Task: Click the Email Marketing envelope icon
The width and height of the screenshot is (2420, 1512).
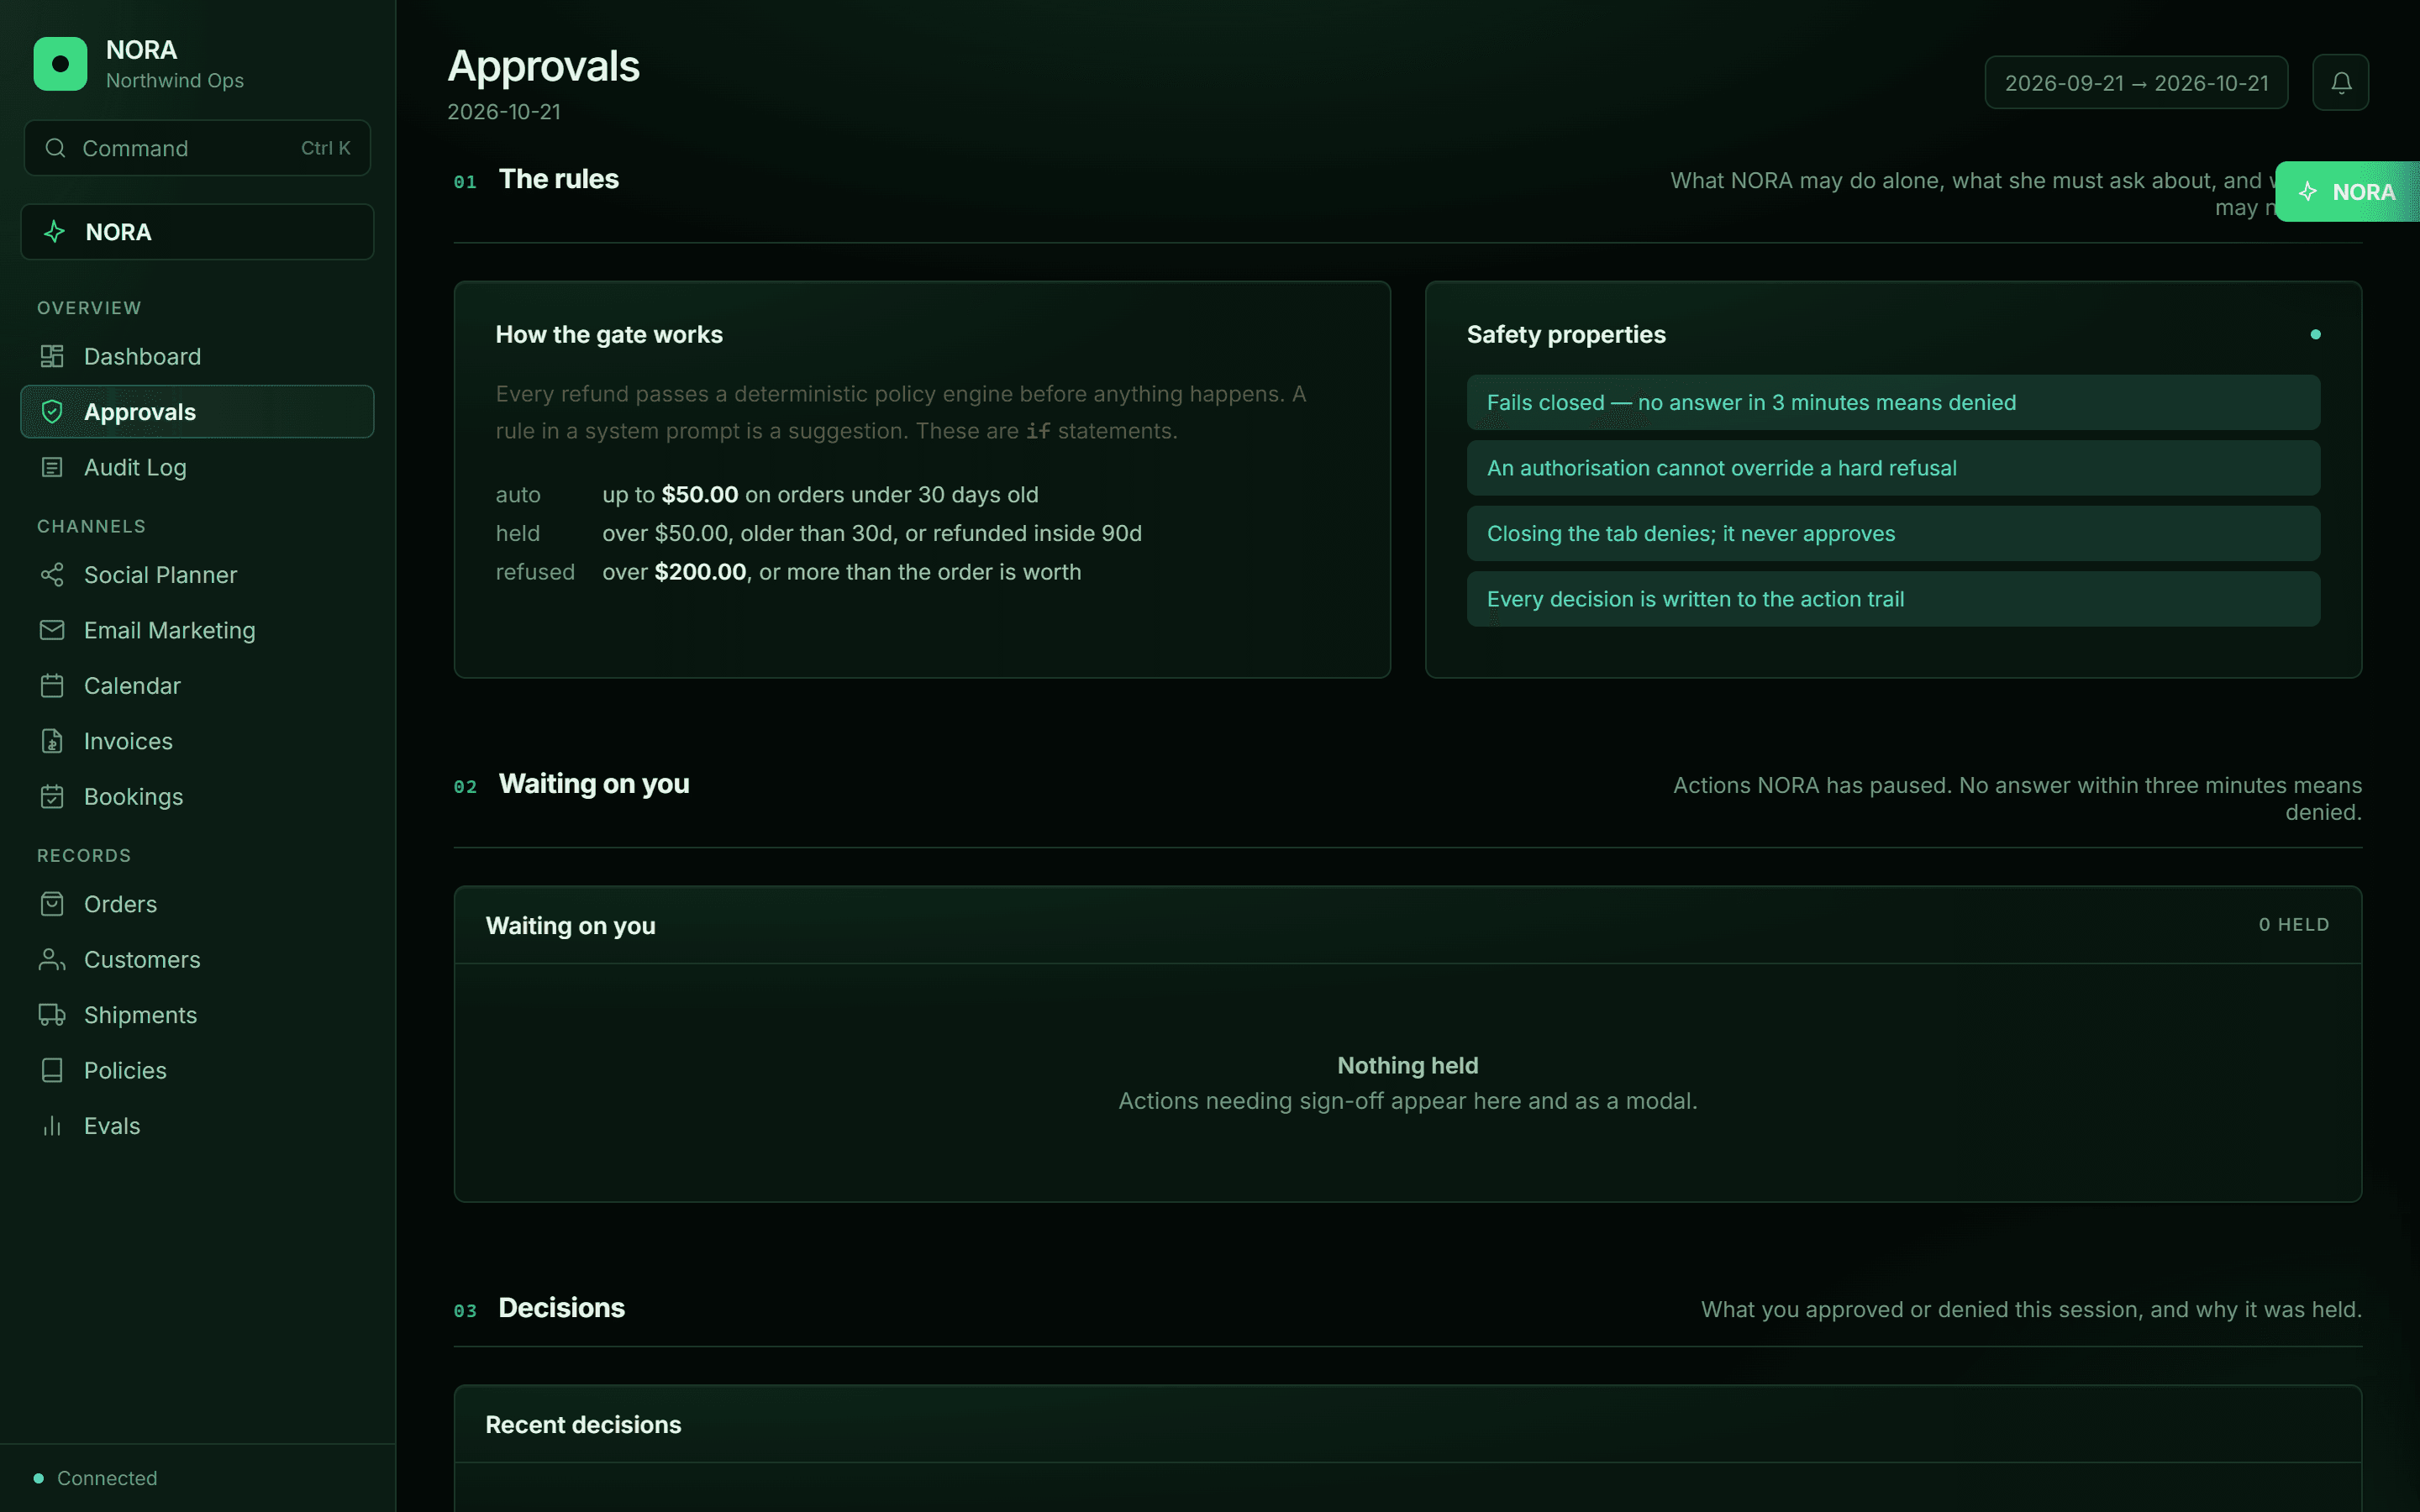Action: (52, 630)
